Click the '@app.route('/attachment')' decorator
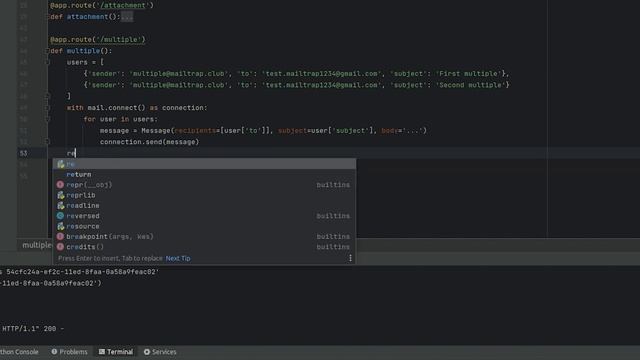This screenshot has height=360, width=640. (x=102, y=5)
